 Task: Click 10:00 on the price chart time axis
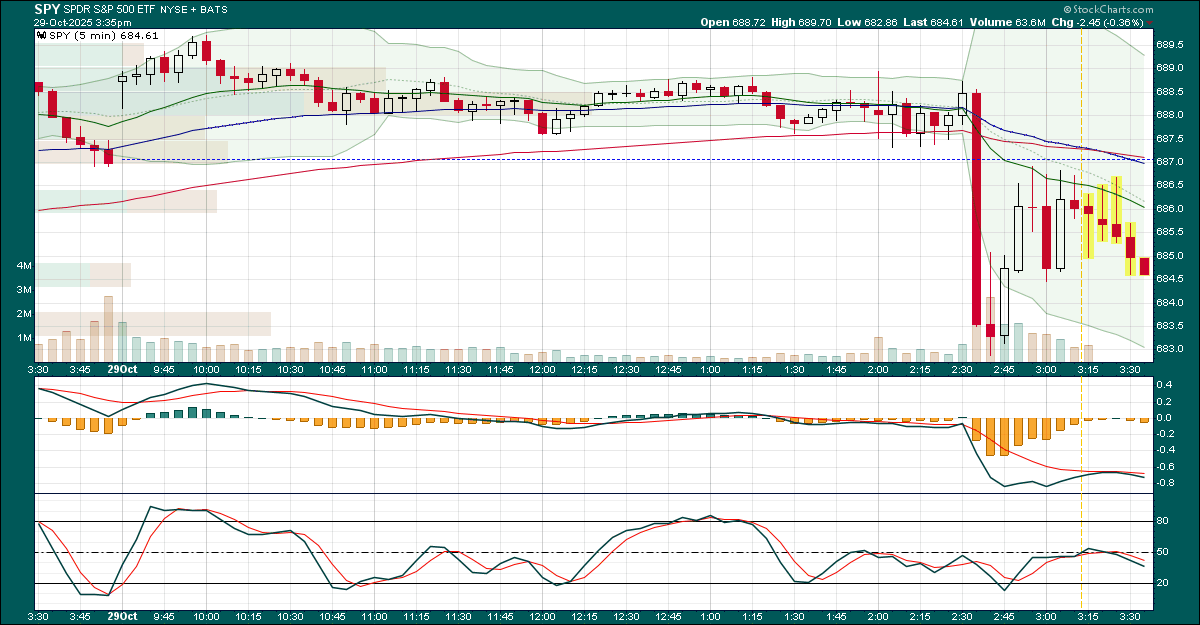pos(206,369)
